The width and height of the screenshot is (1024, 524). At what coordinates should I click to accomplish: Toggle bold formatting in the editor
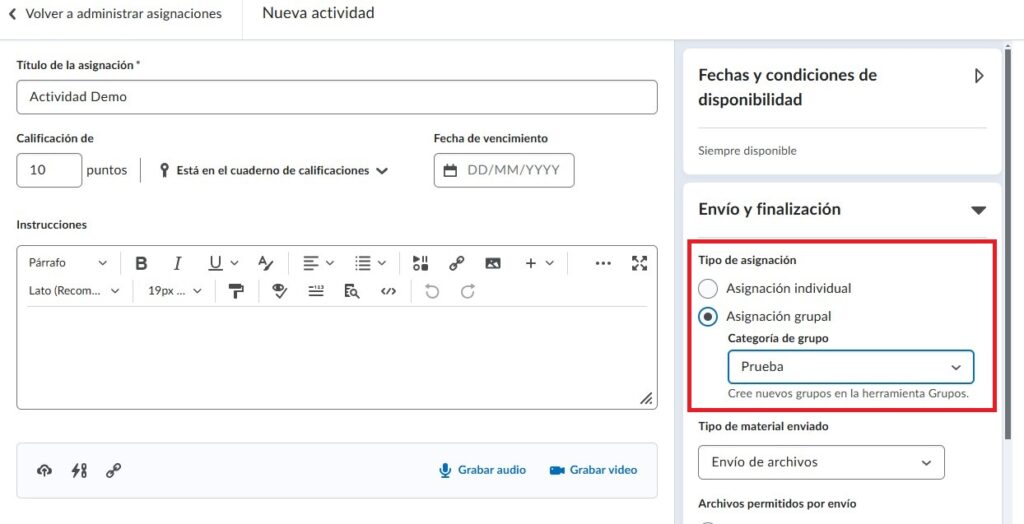tap(141, 263)
